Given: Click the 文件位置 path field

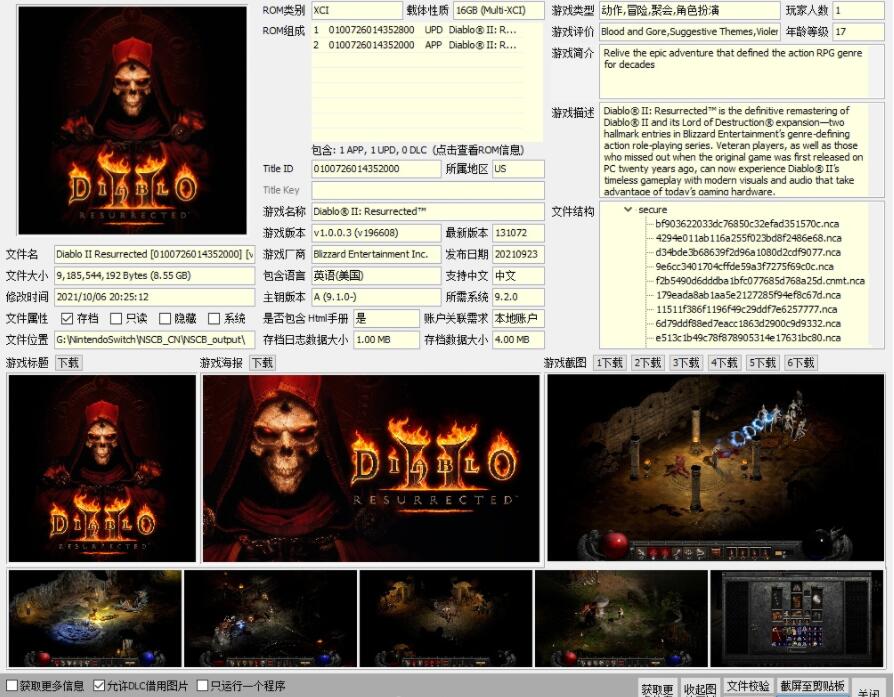Looking at the screenshot, I should [x=155, y=340].
